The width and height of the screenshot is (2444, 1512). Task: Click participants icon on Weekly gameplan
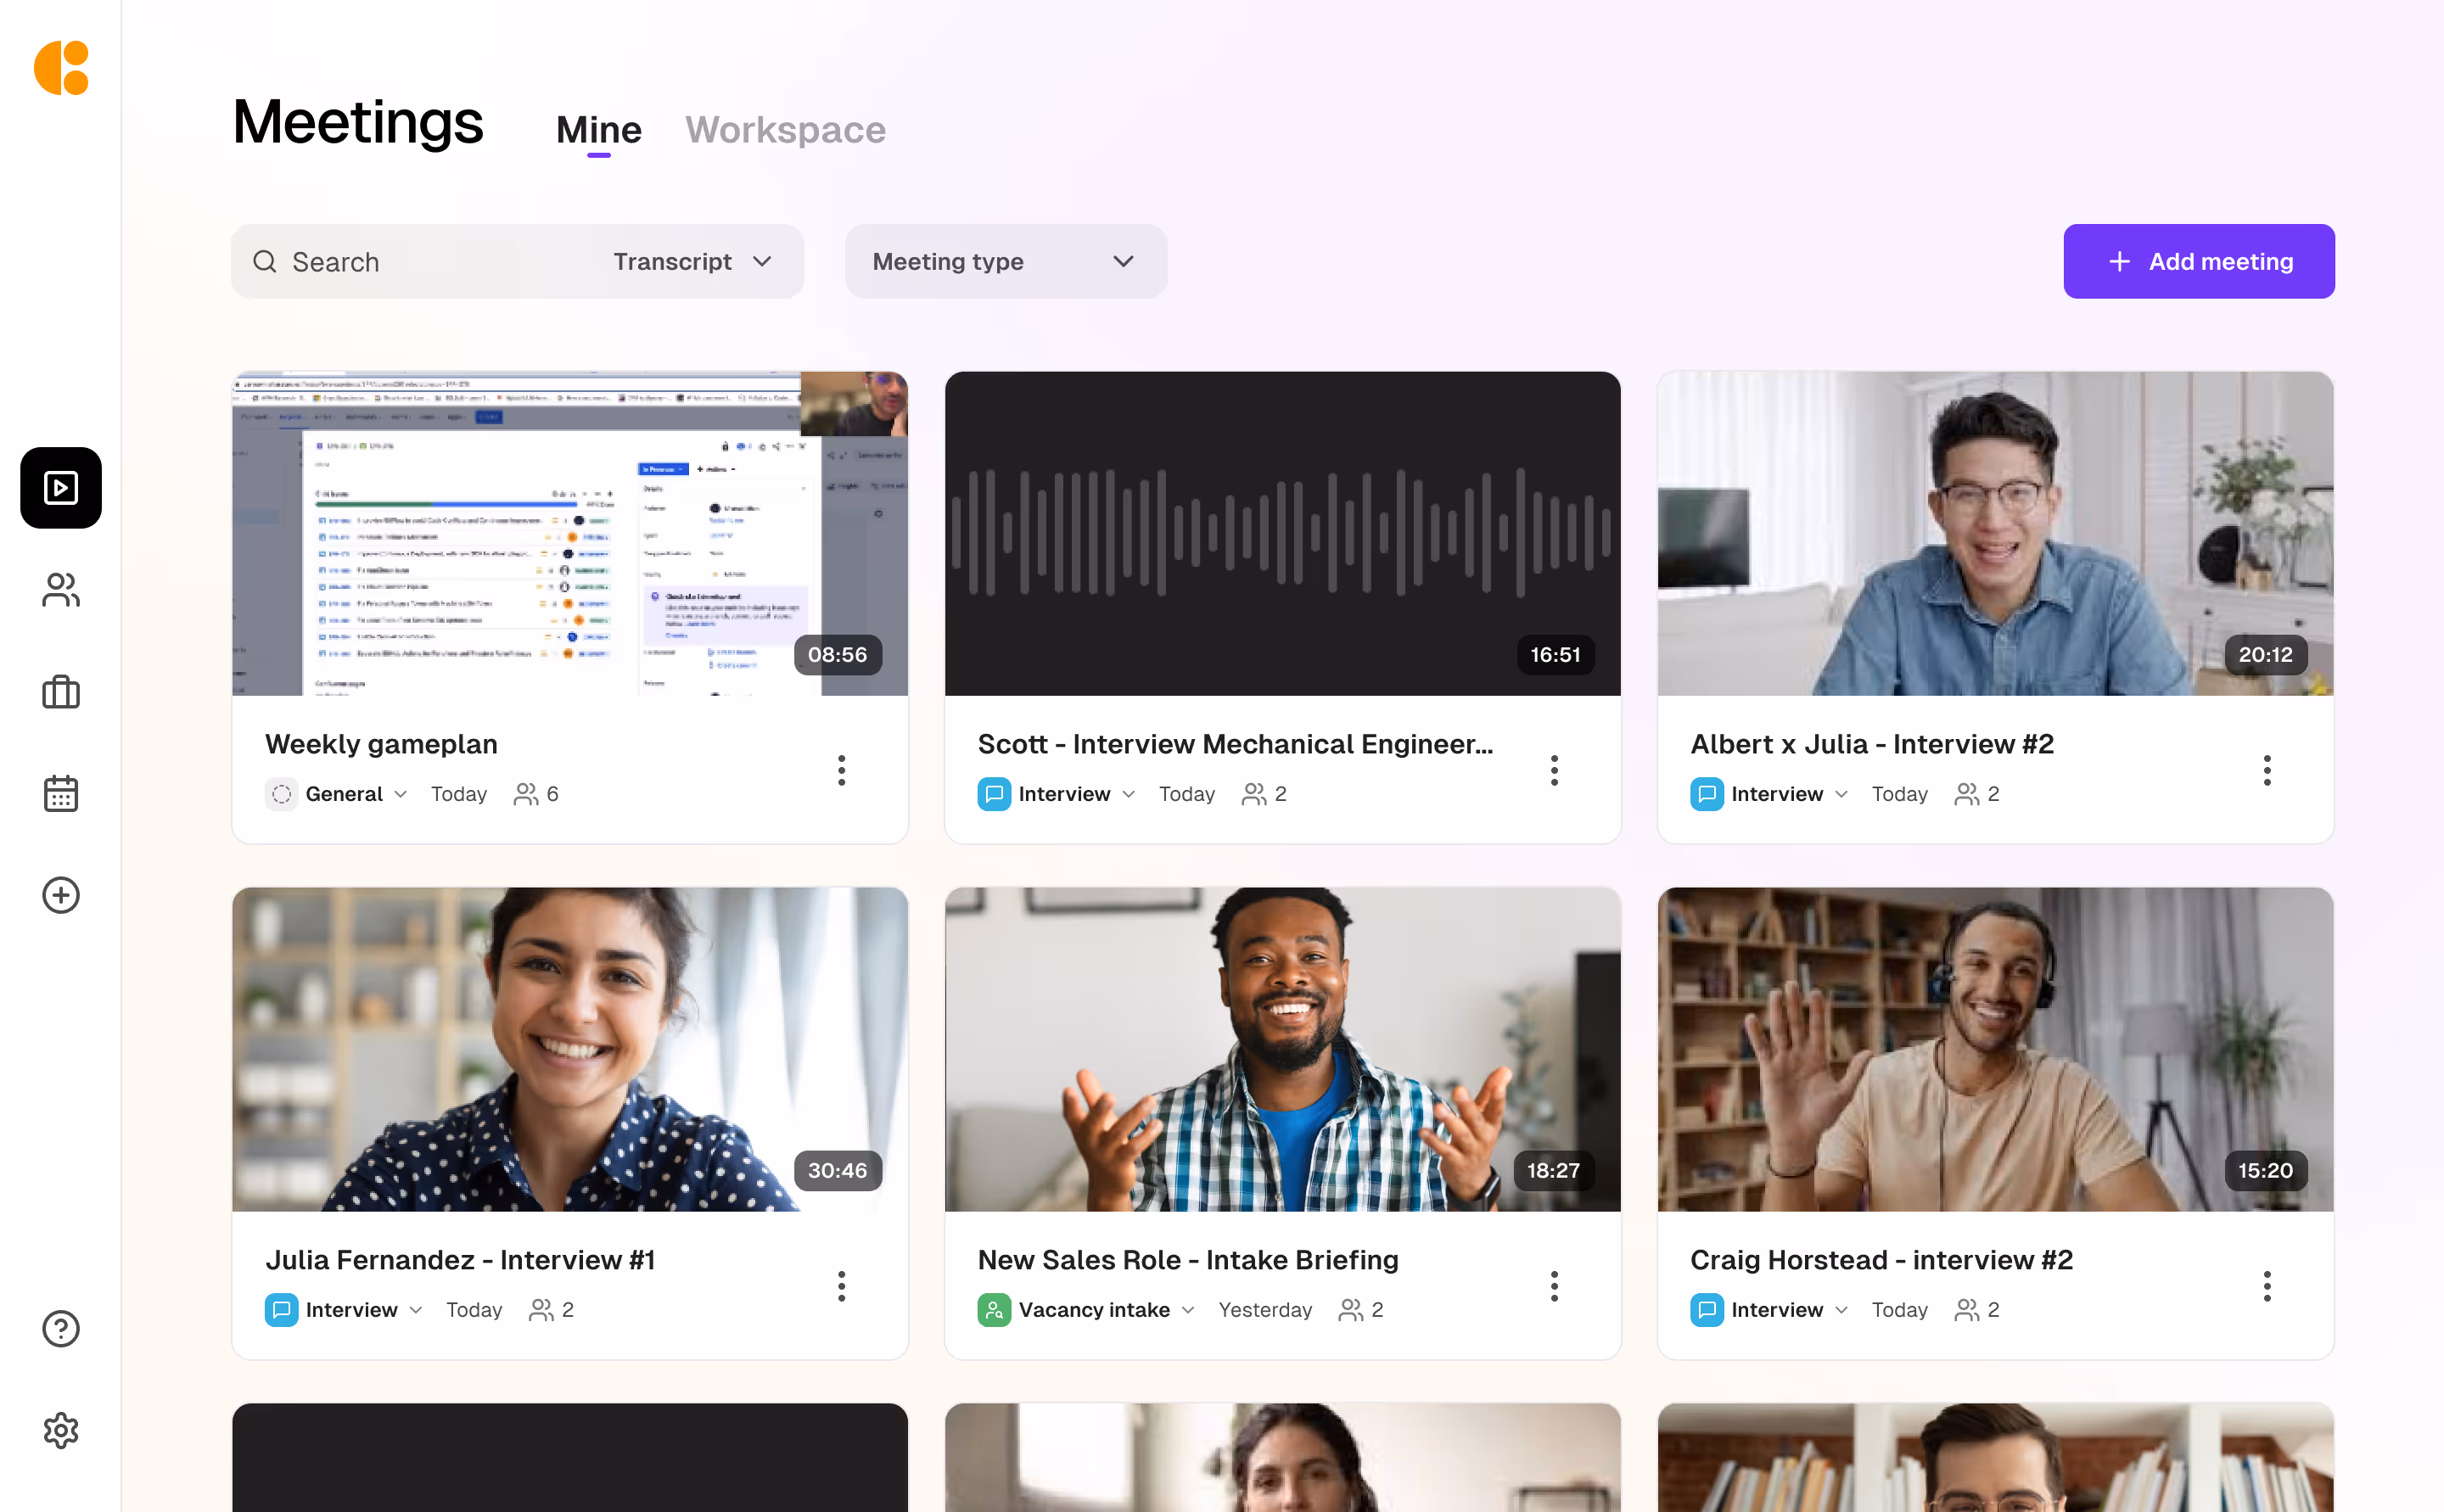526,794
